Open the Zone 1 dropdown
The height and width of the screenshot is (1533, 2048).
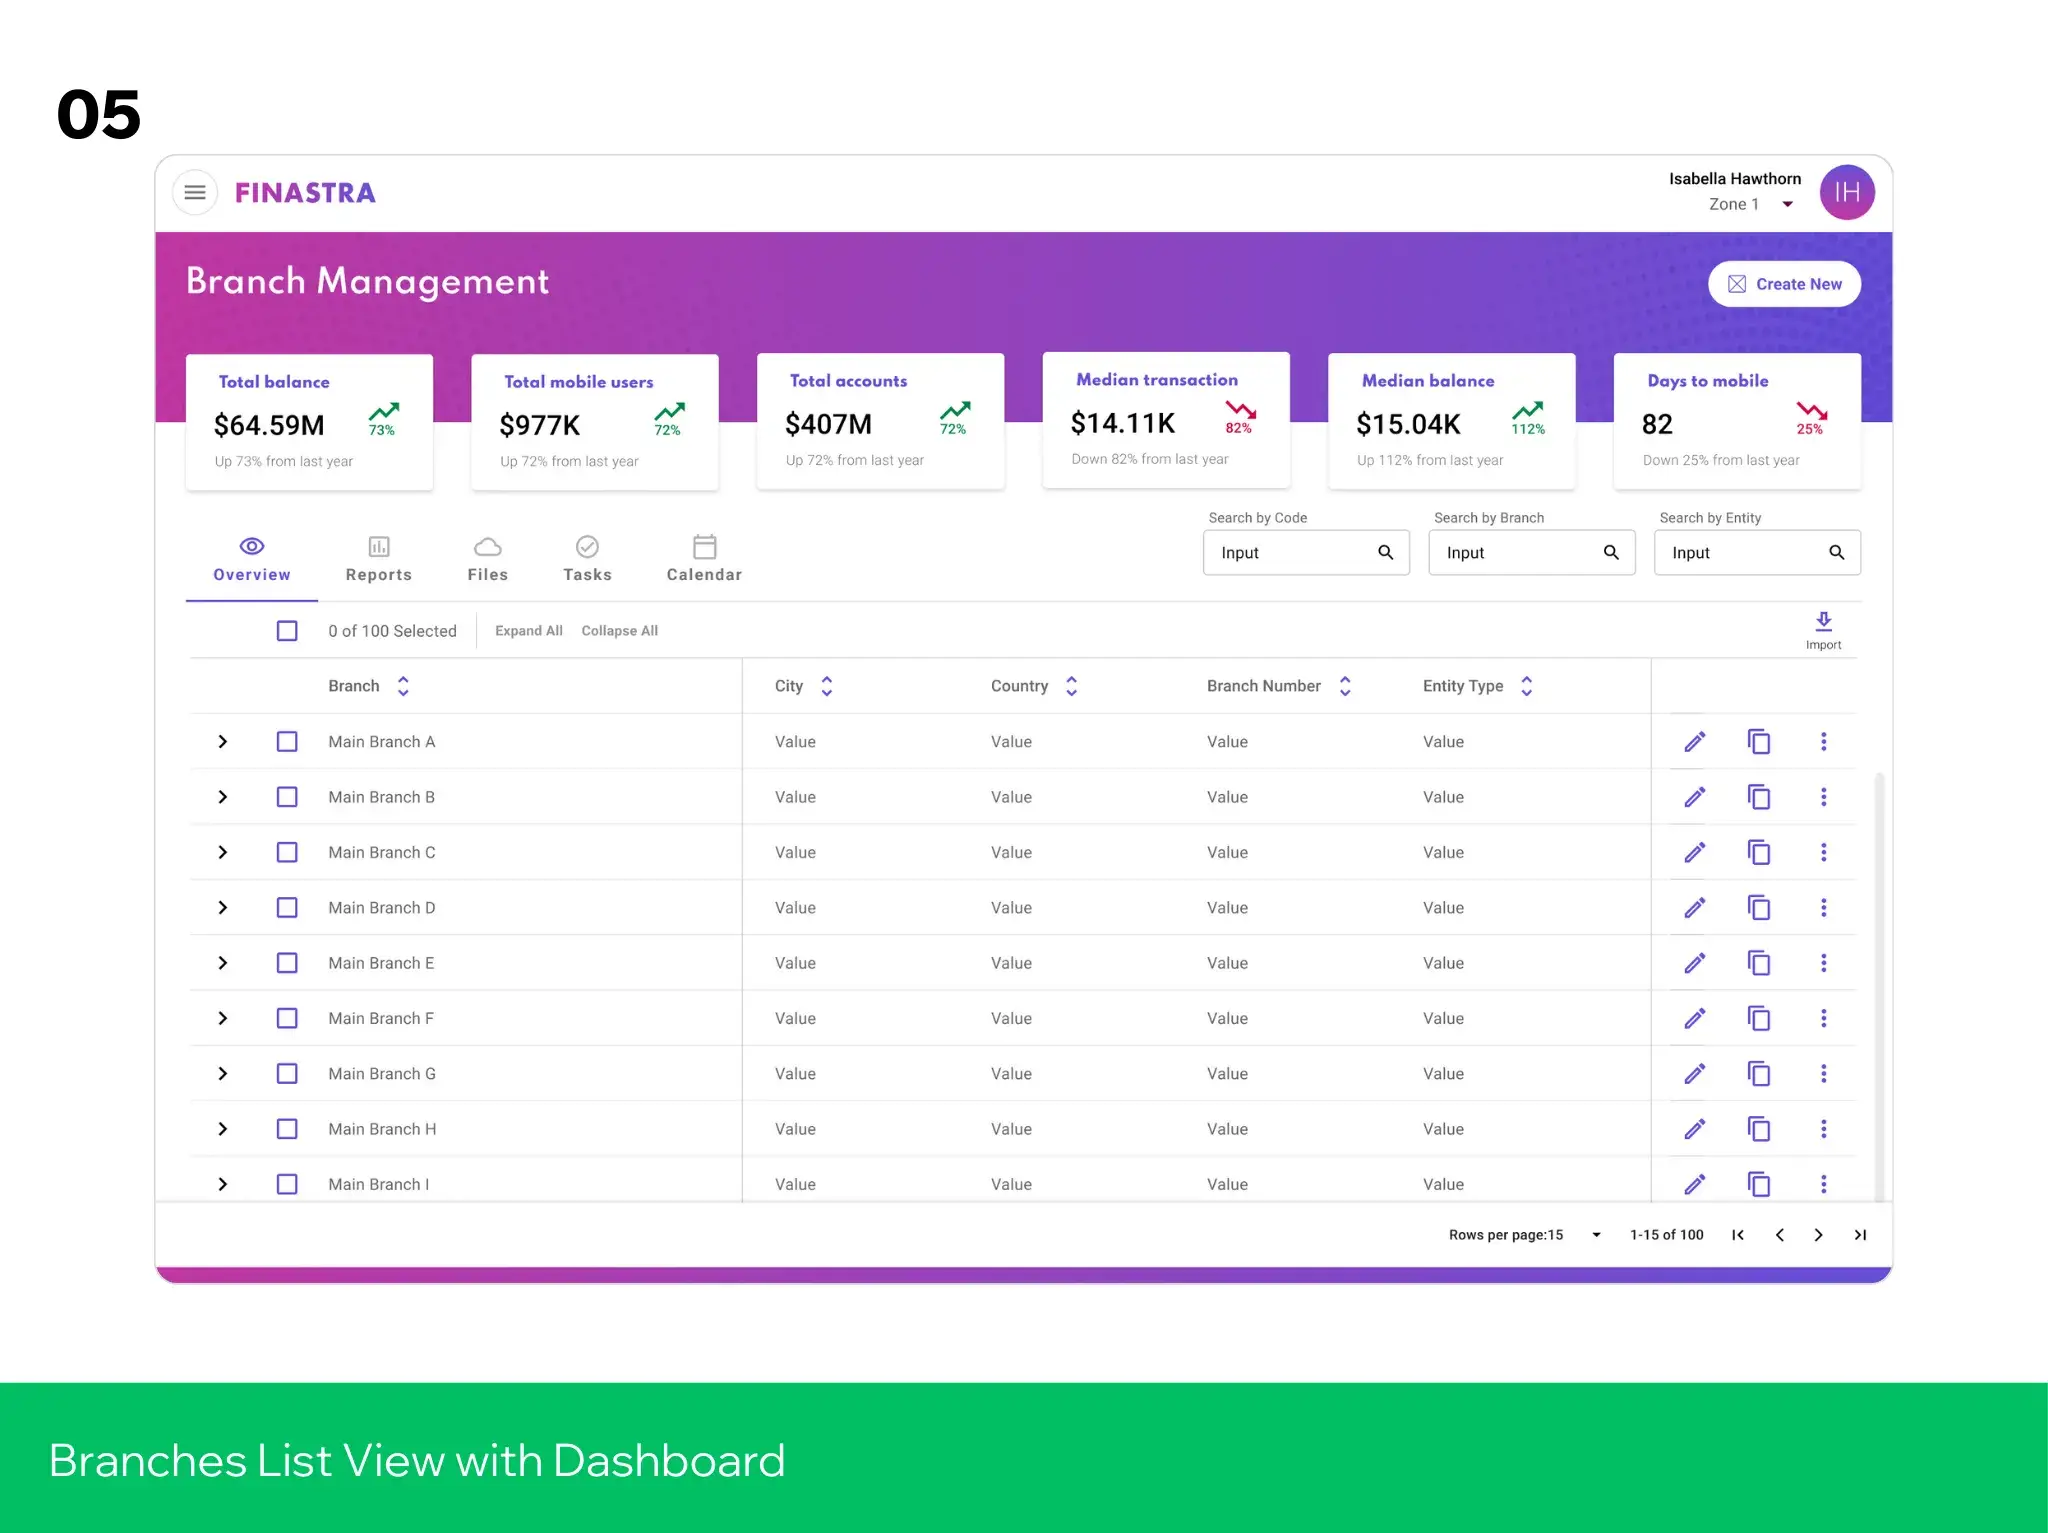[x=1787, y=205]
